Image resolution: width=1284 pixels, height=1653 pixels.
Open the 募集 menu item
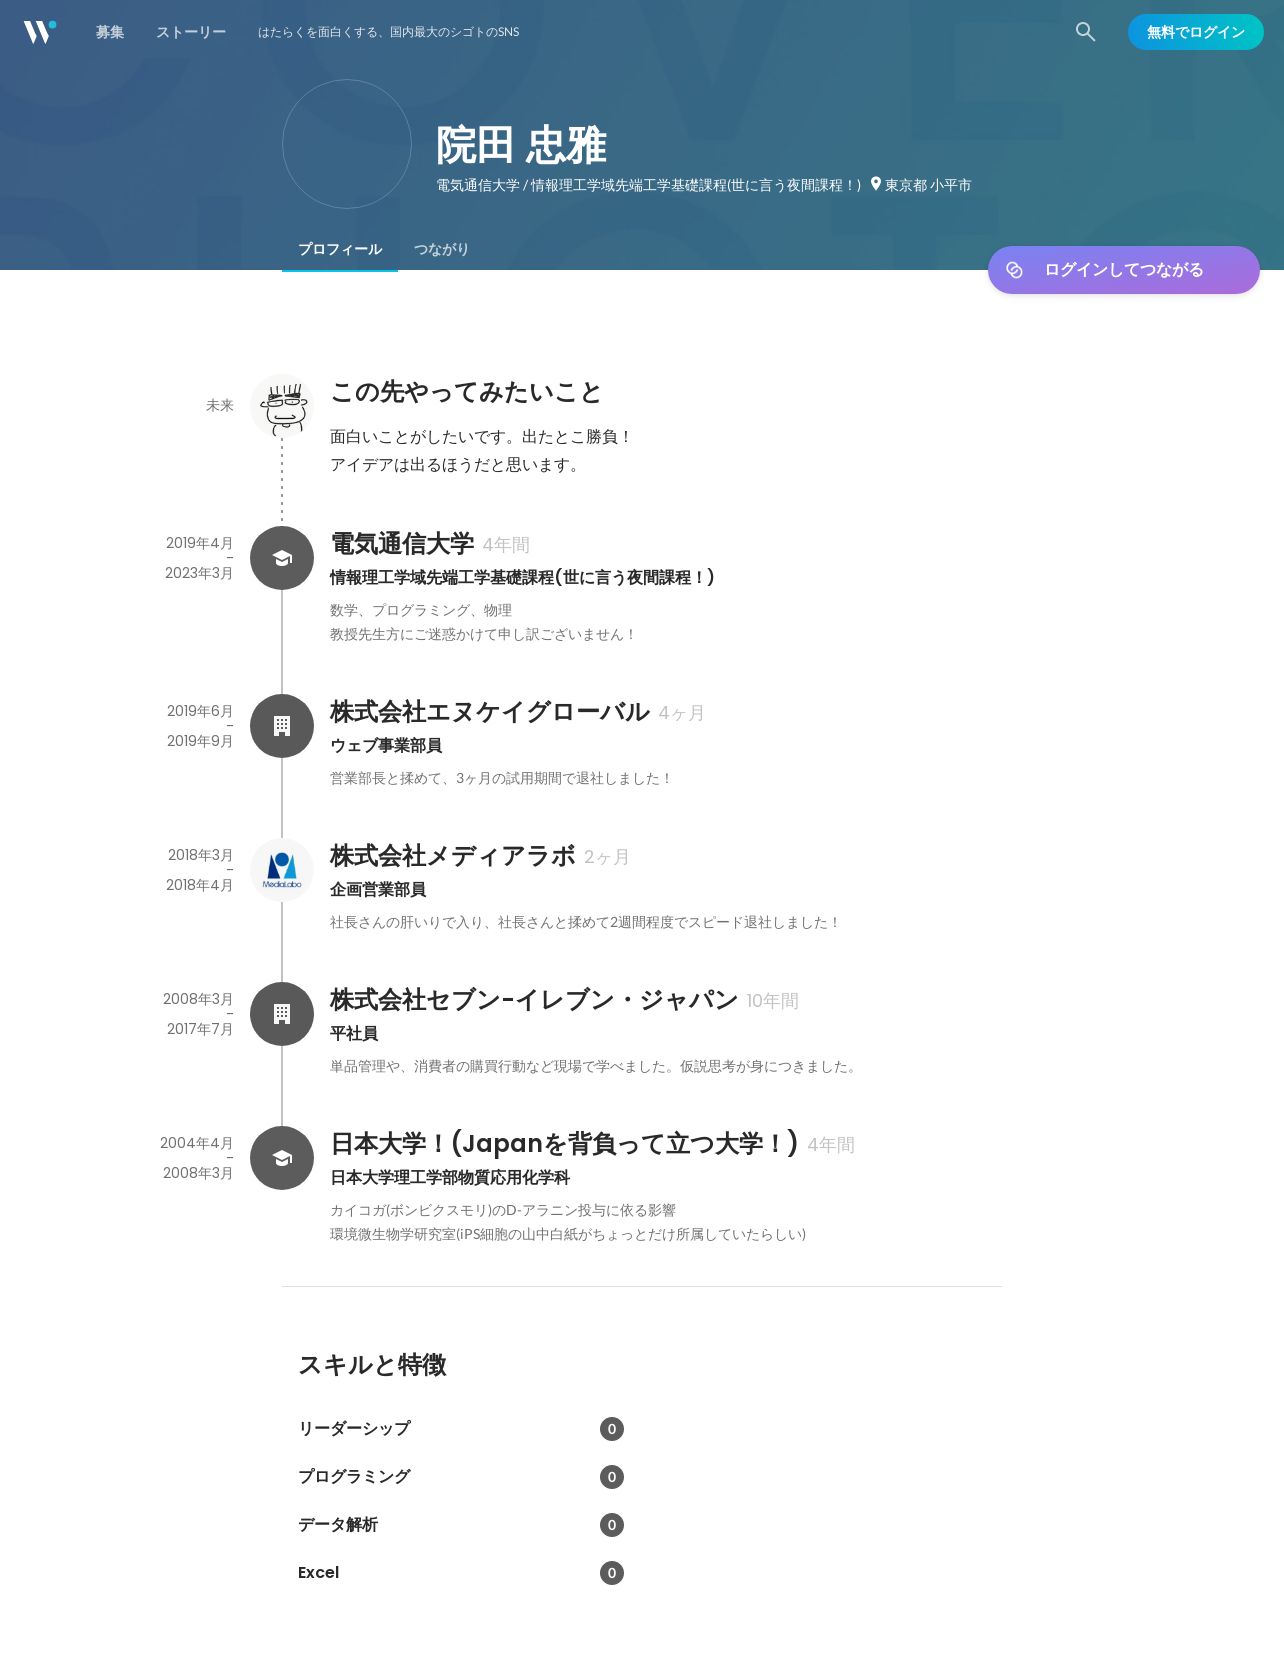(x=110, y=32)
